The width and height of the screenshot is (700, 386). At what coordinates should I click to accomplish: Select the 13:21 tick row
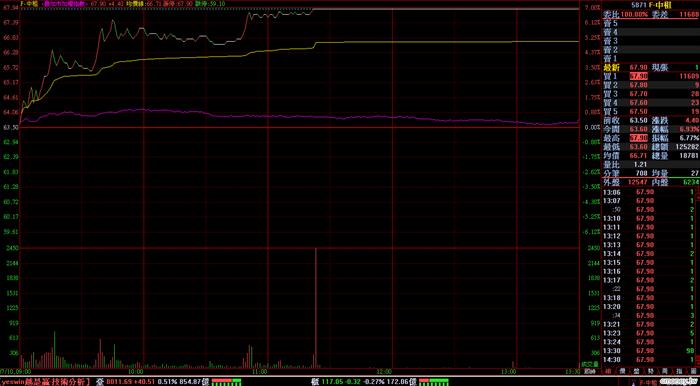pos(650,324)
